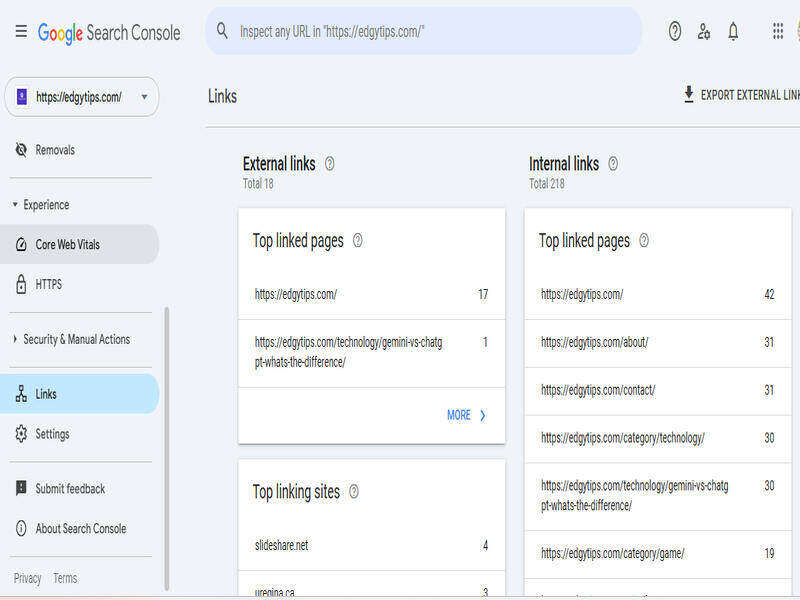Open internal edgytips.com/about/ row
800x600 pixels.
click(x=658, y=343)
